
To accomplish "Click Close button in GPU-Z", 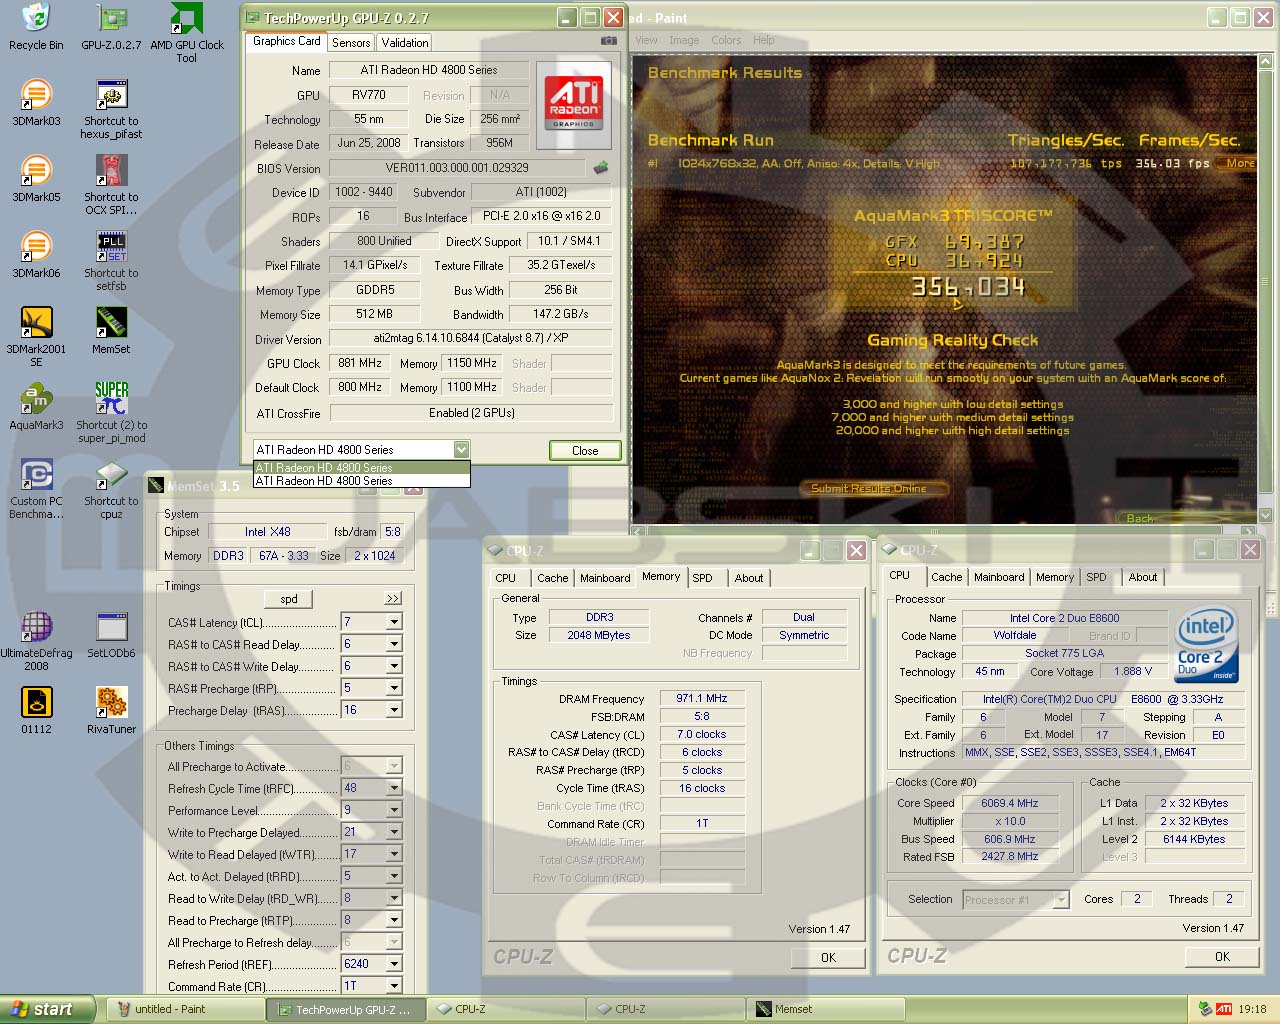I will [x=585, y=451].
